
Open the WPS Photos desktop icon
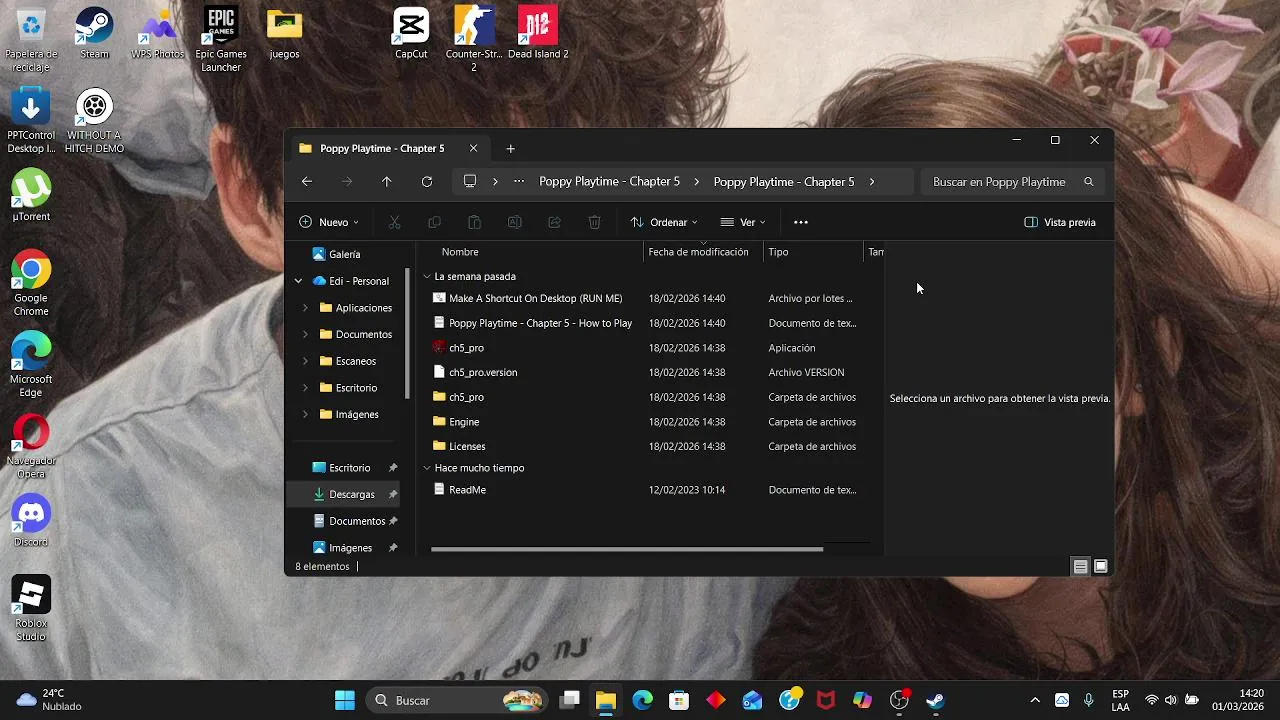tap(158, 33)
